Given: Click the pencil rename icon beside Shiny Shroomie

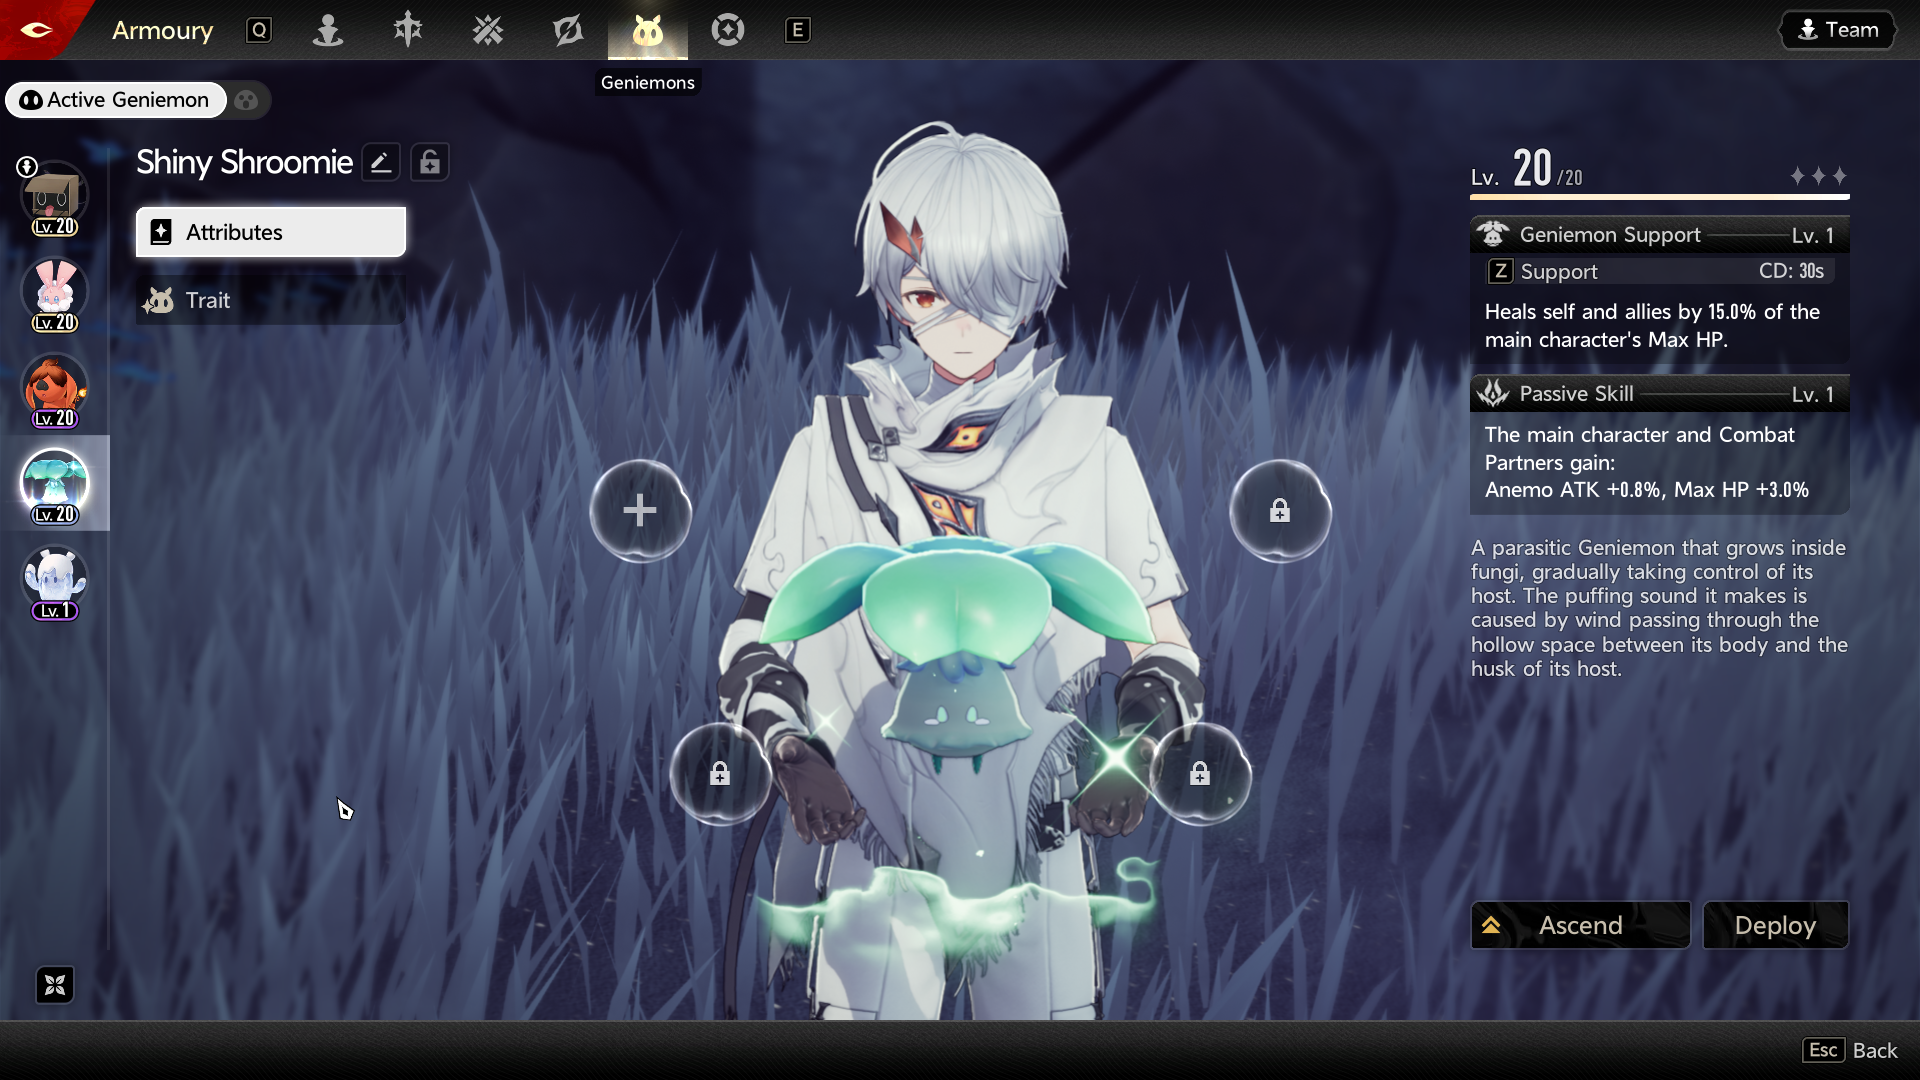Looking at the screenshot, I should 380,162.
